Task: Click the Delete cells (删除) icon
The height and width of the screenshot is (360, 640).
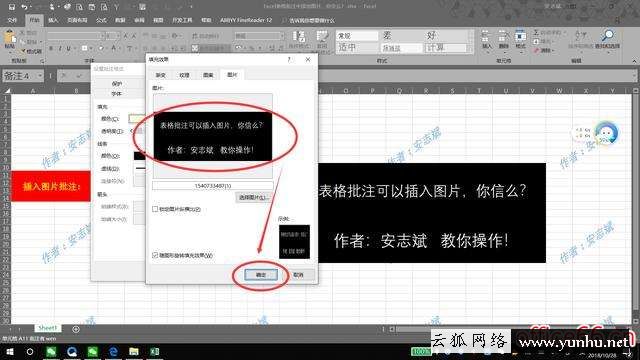Action: [x=504, y=36]
